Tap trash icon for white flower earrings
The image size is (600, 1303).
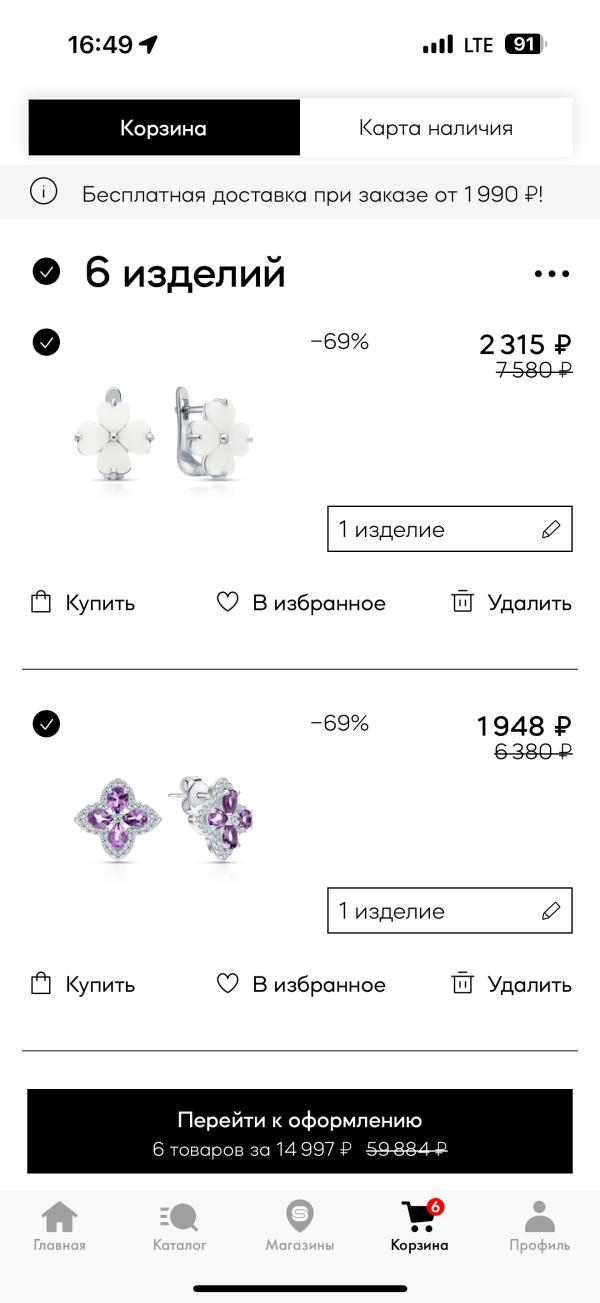[462, 602]
